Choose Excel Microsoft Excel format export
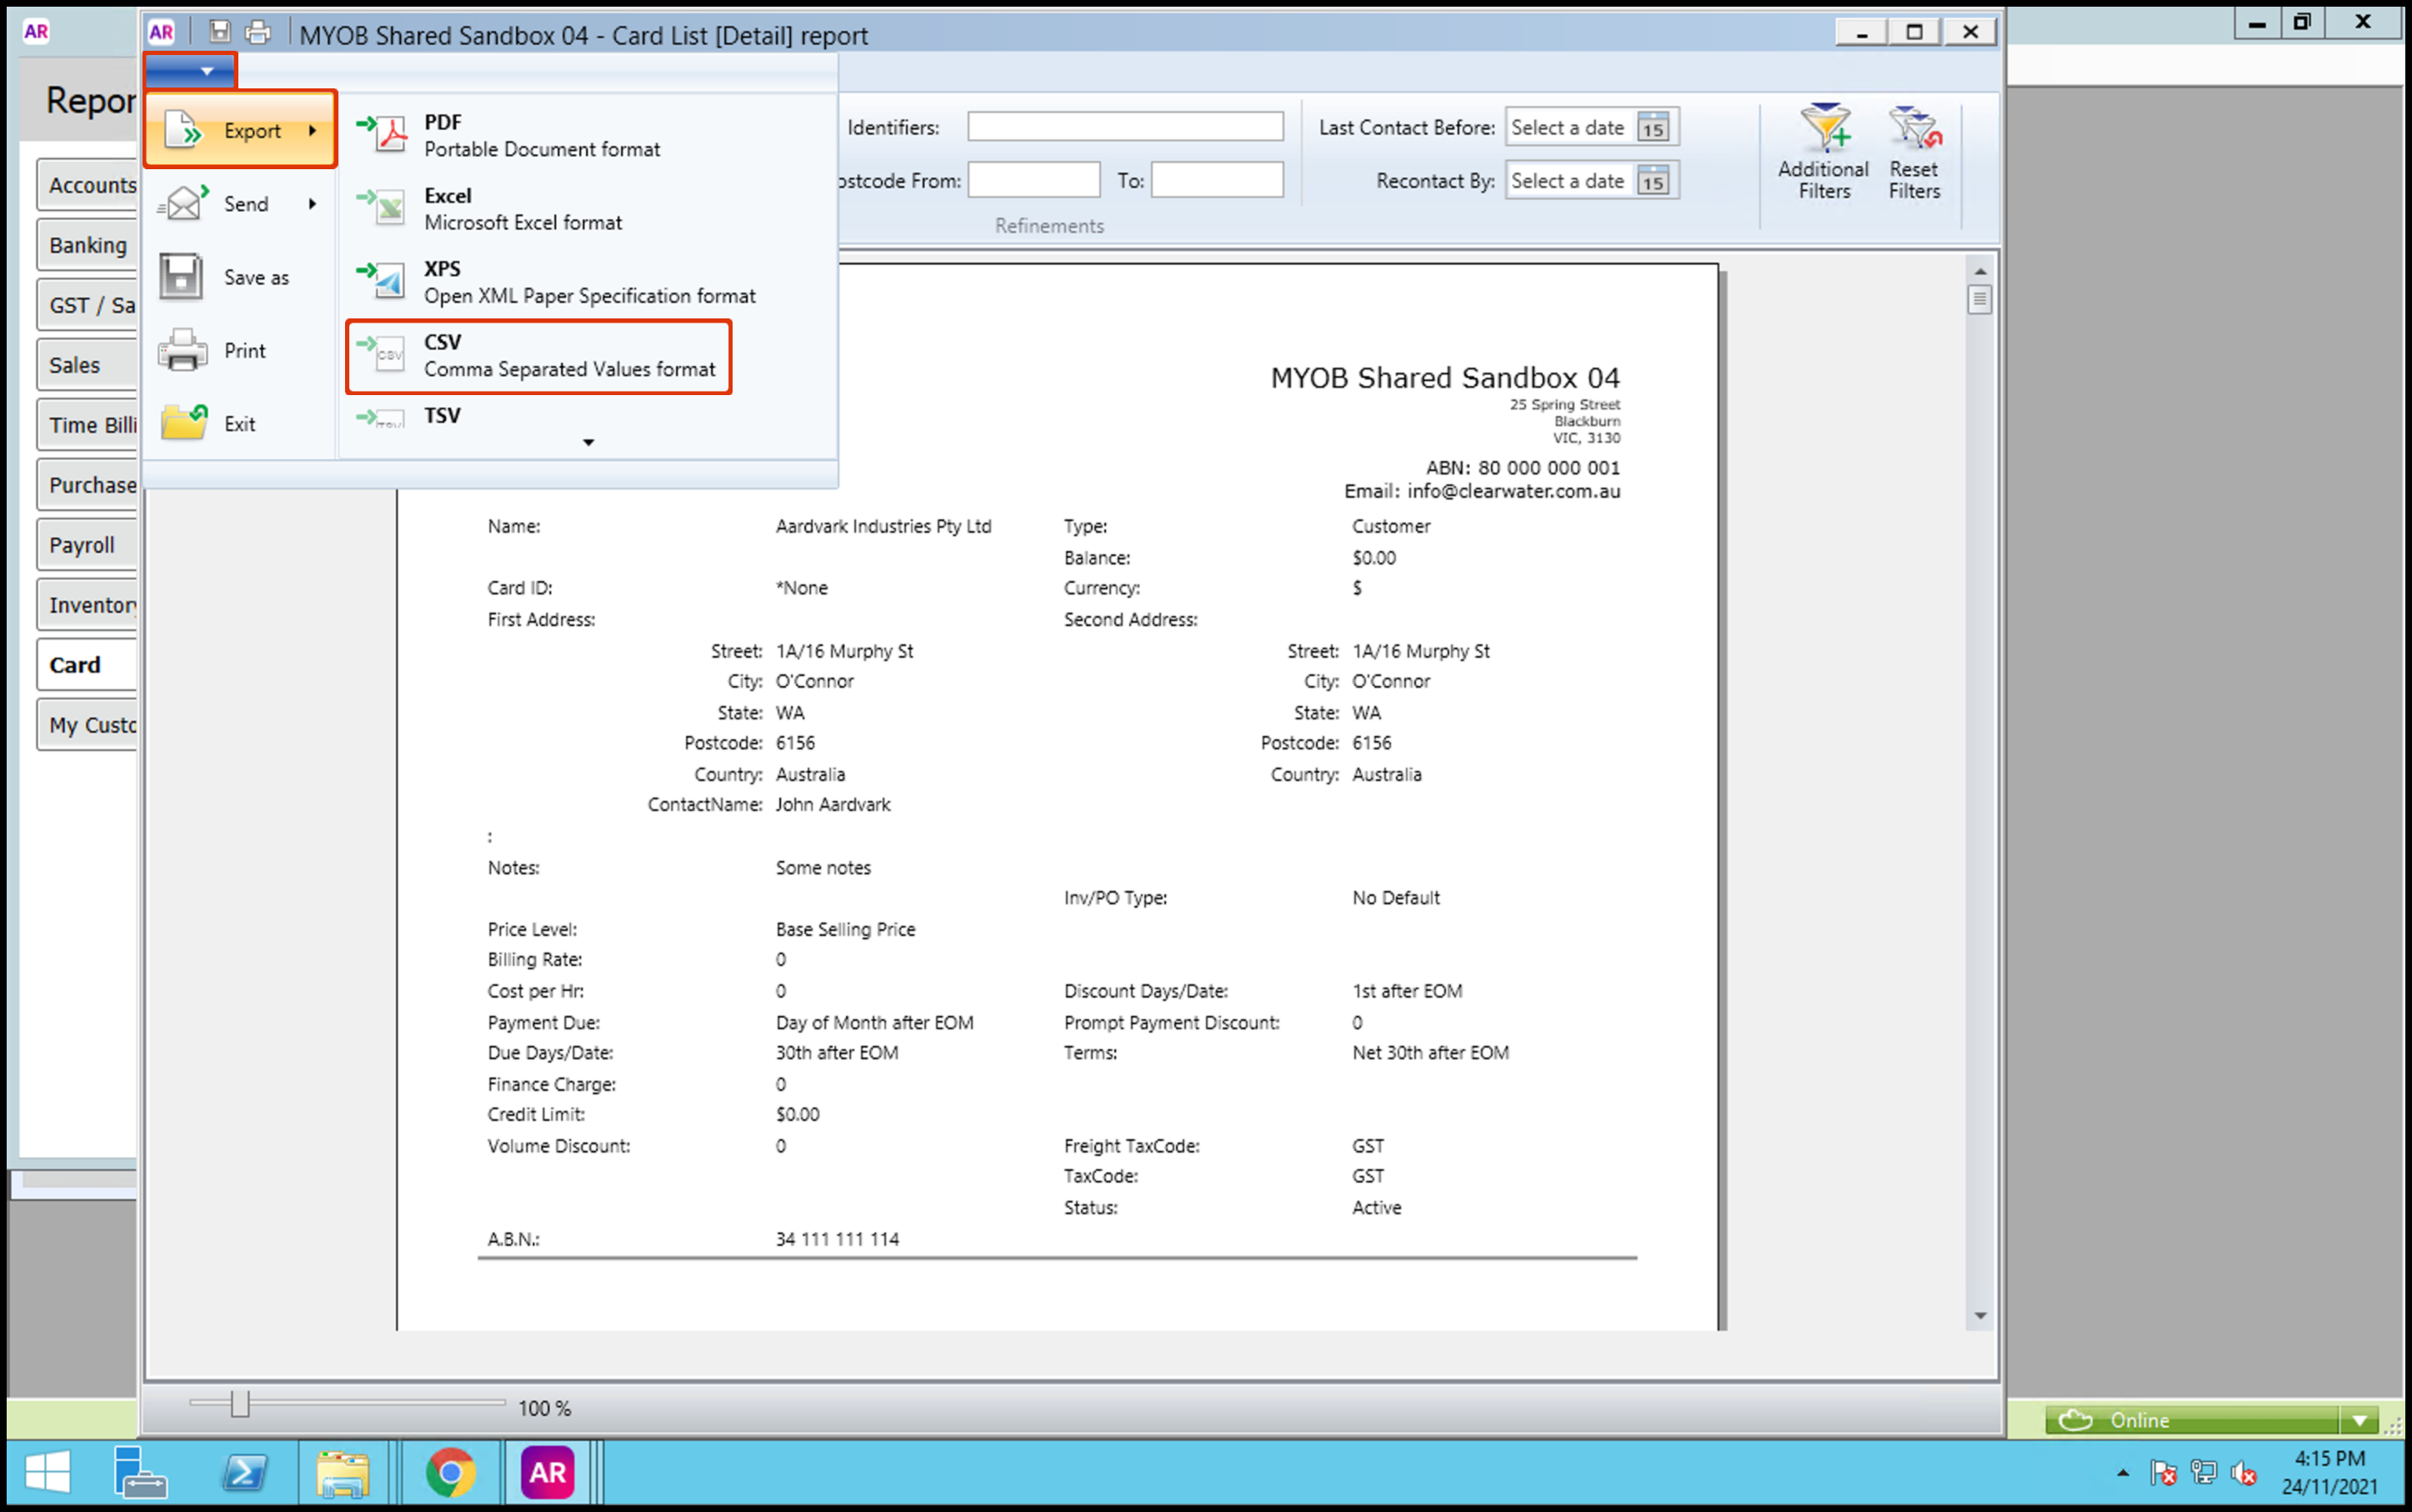Image resolution: width=2412 pixels, height=1512 pixels. point(522,208)
